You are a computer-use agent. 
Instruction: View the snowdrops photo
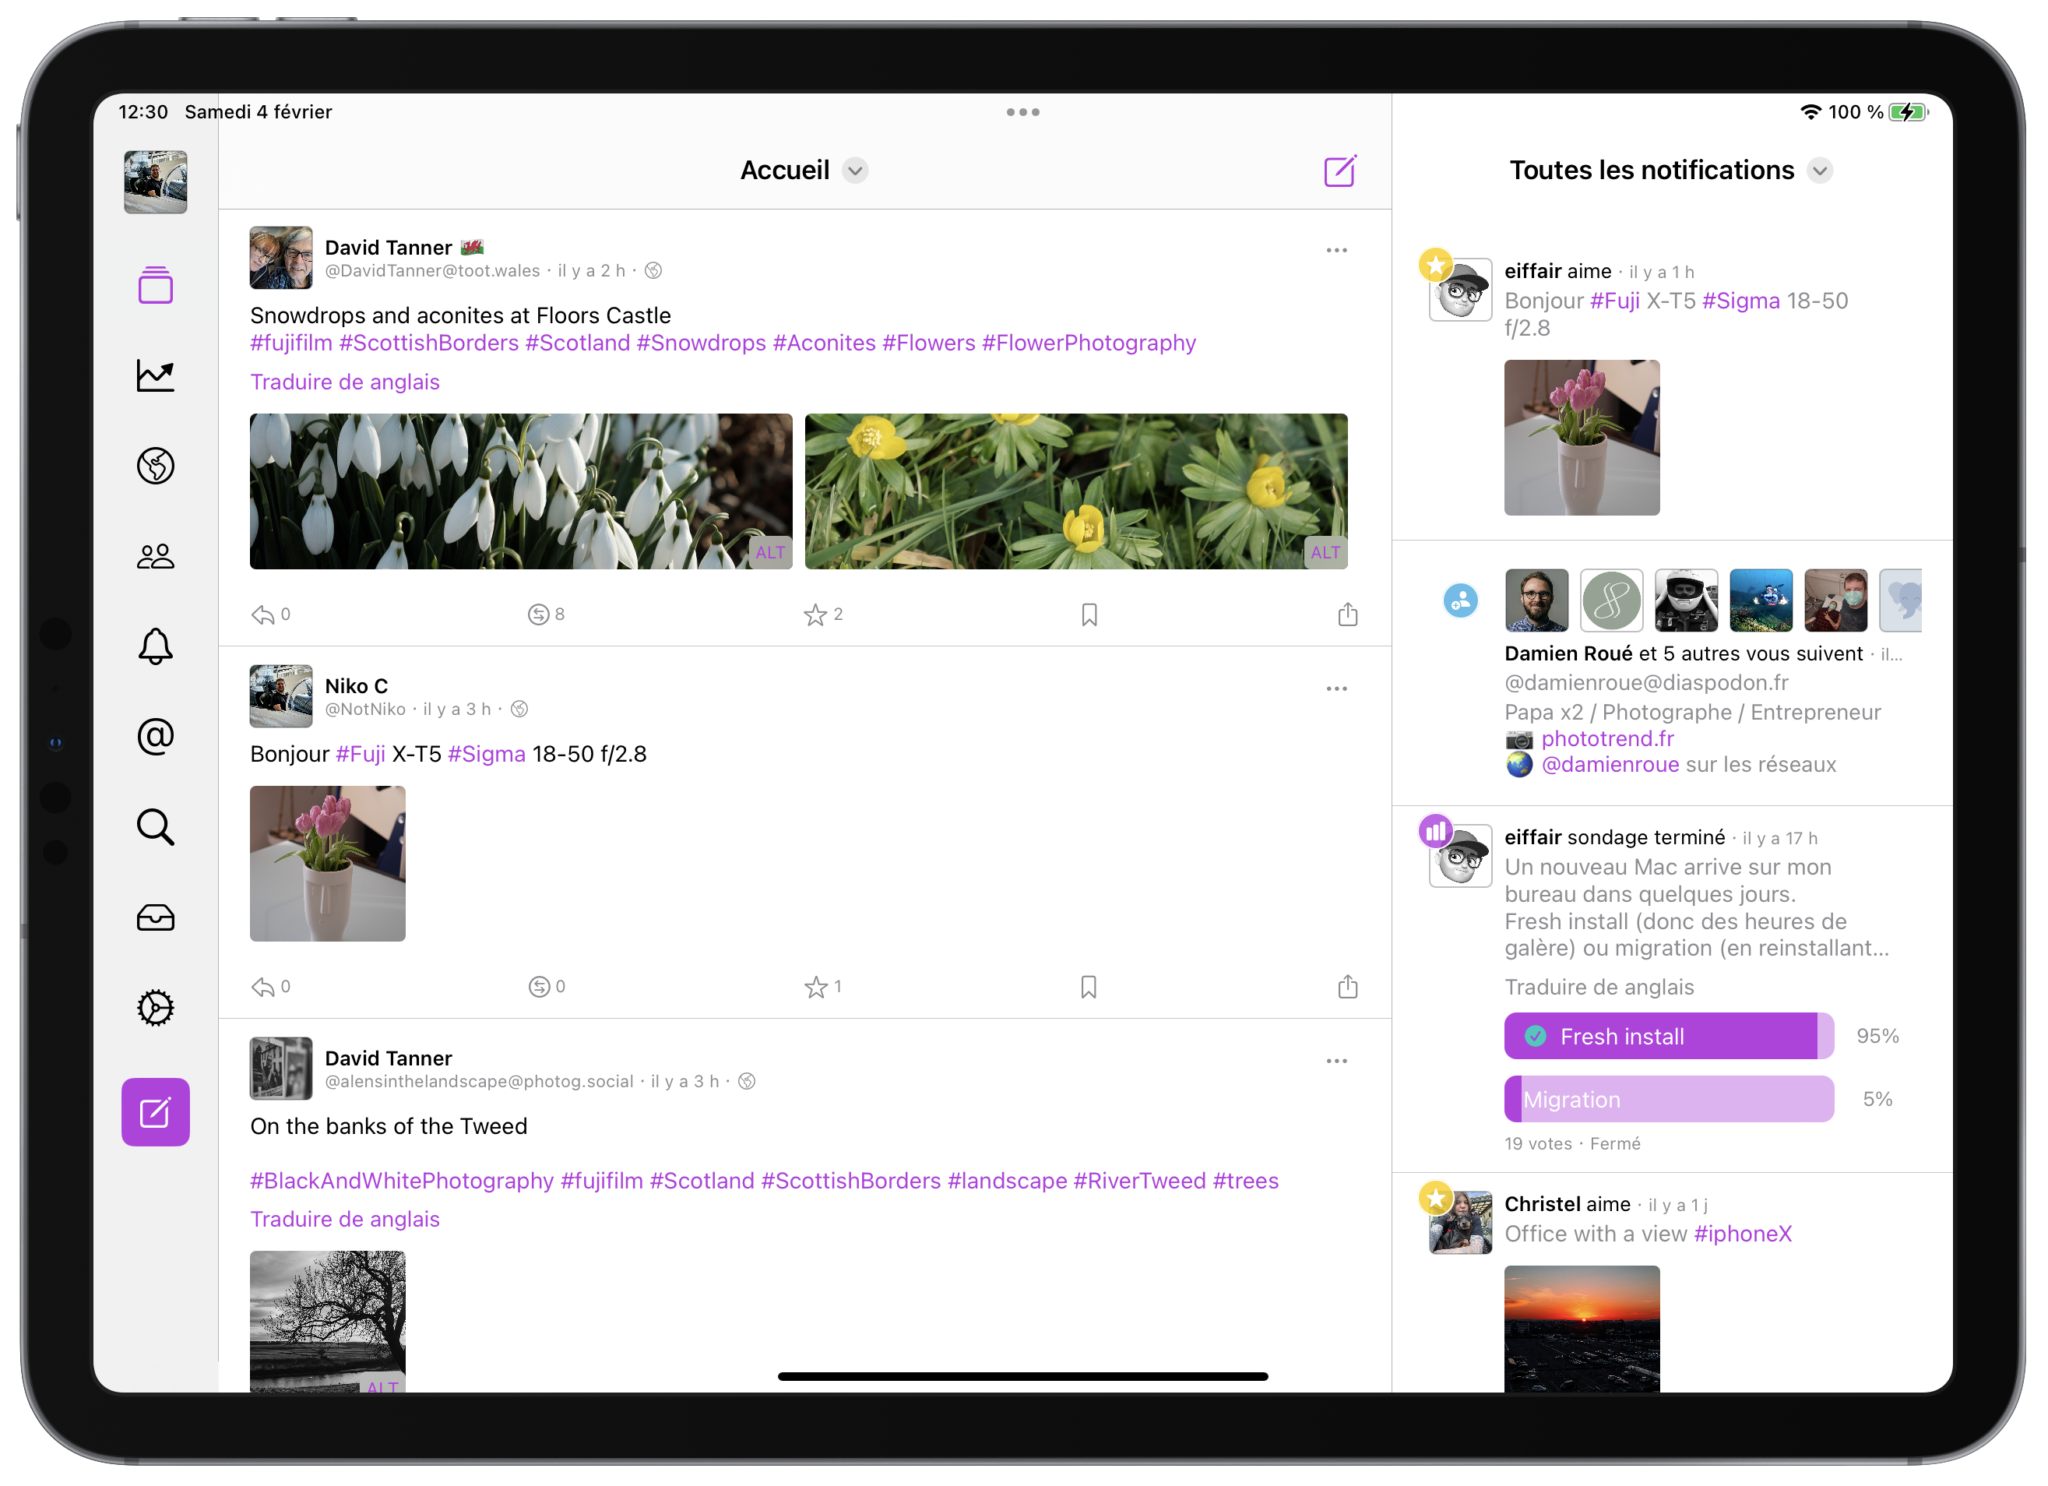click(x=521, y=491)
